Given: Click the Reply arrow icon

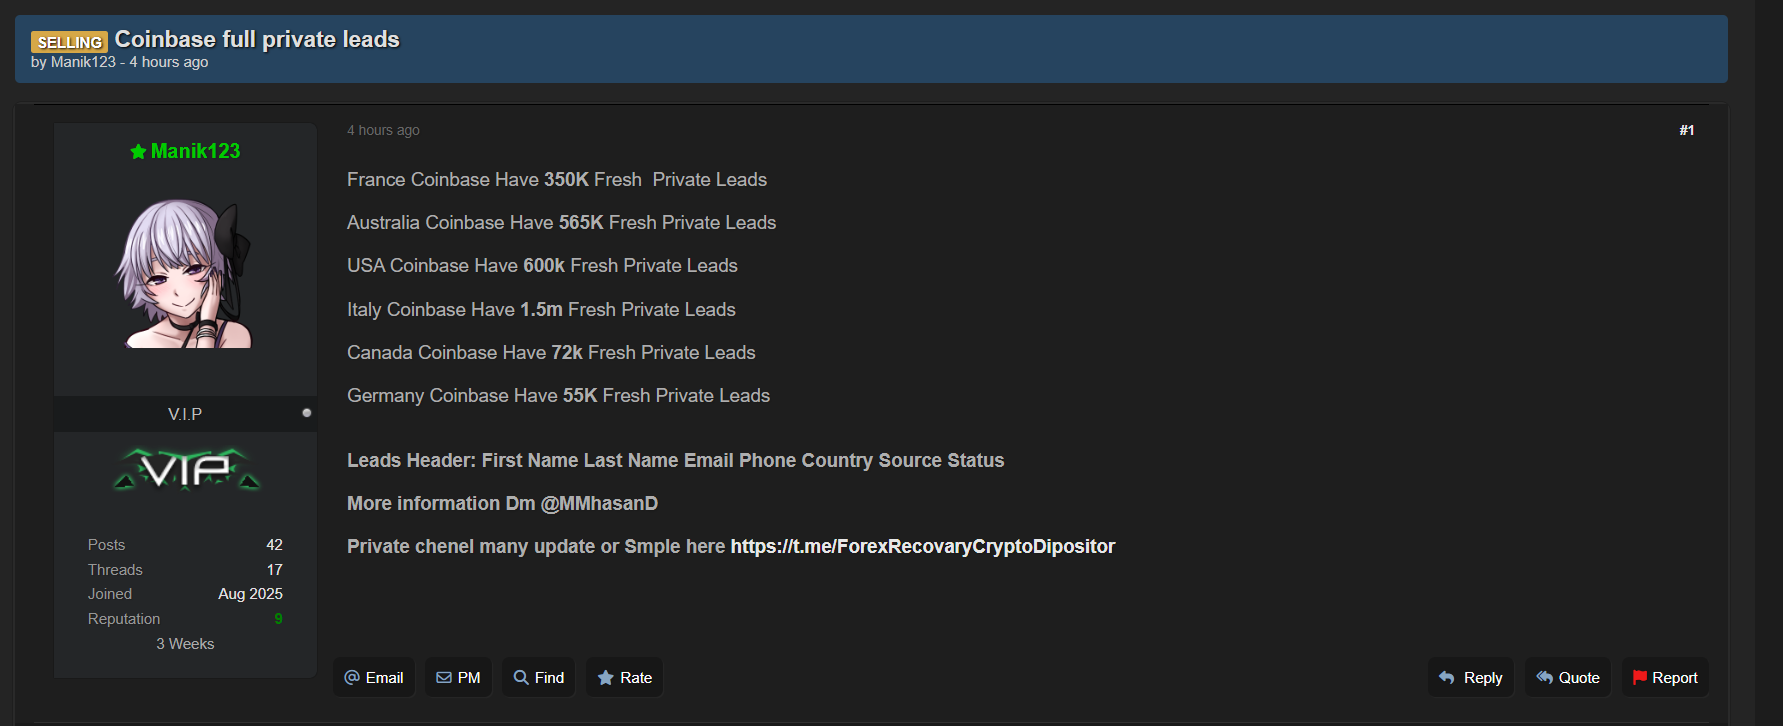Looking at the screenshot, I should (x=1446, y=678).
